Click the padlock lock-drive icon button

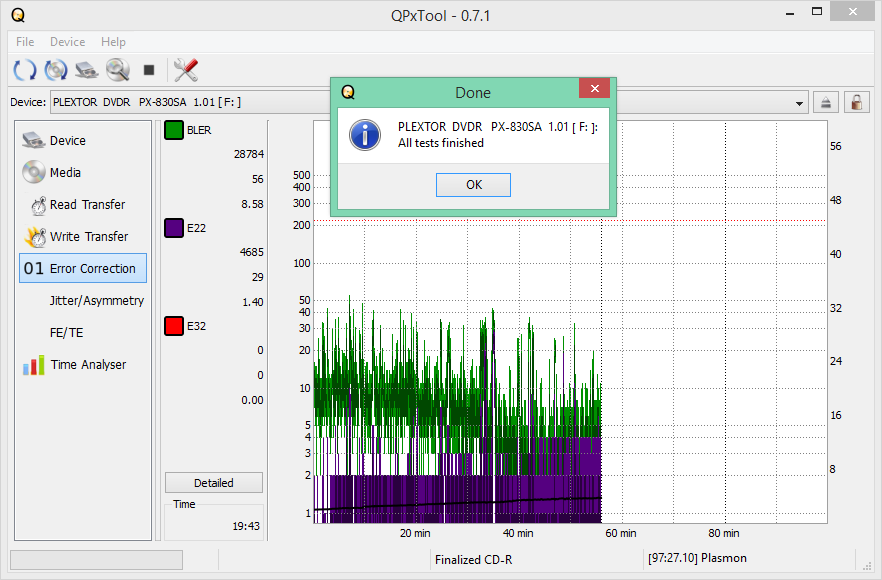(x=857, y=102)
